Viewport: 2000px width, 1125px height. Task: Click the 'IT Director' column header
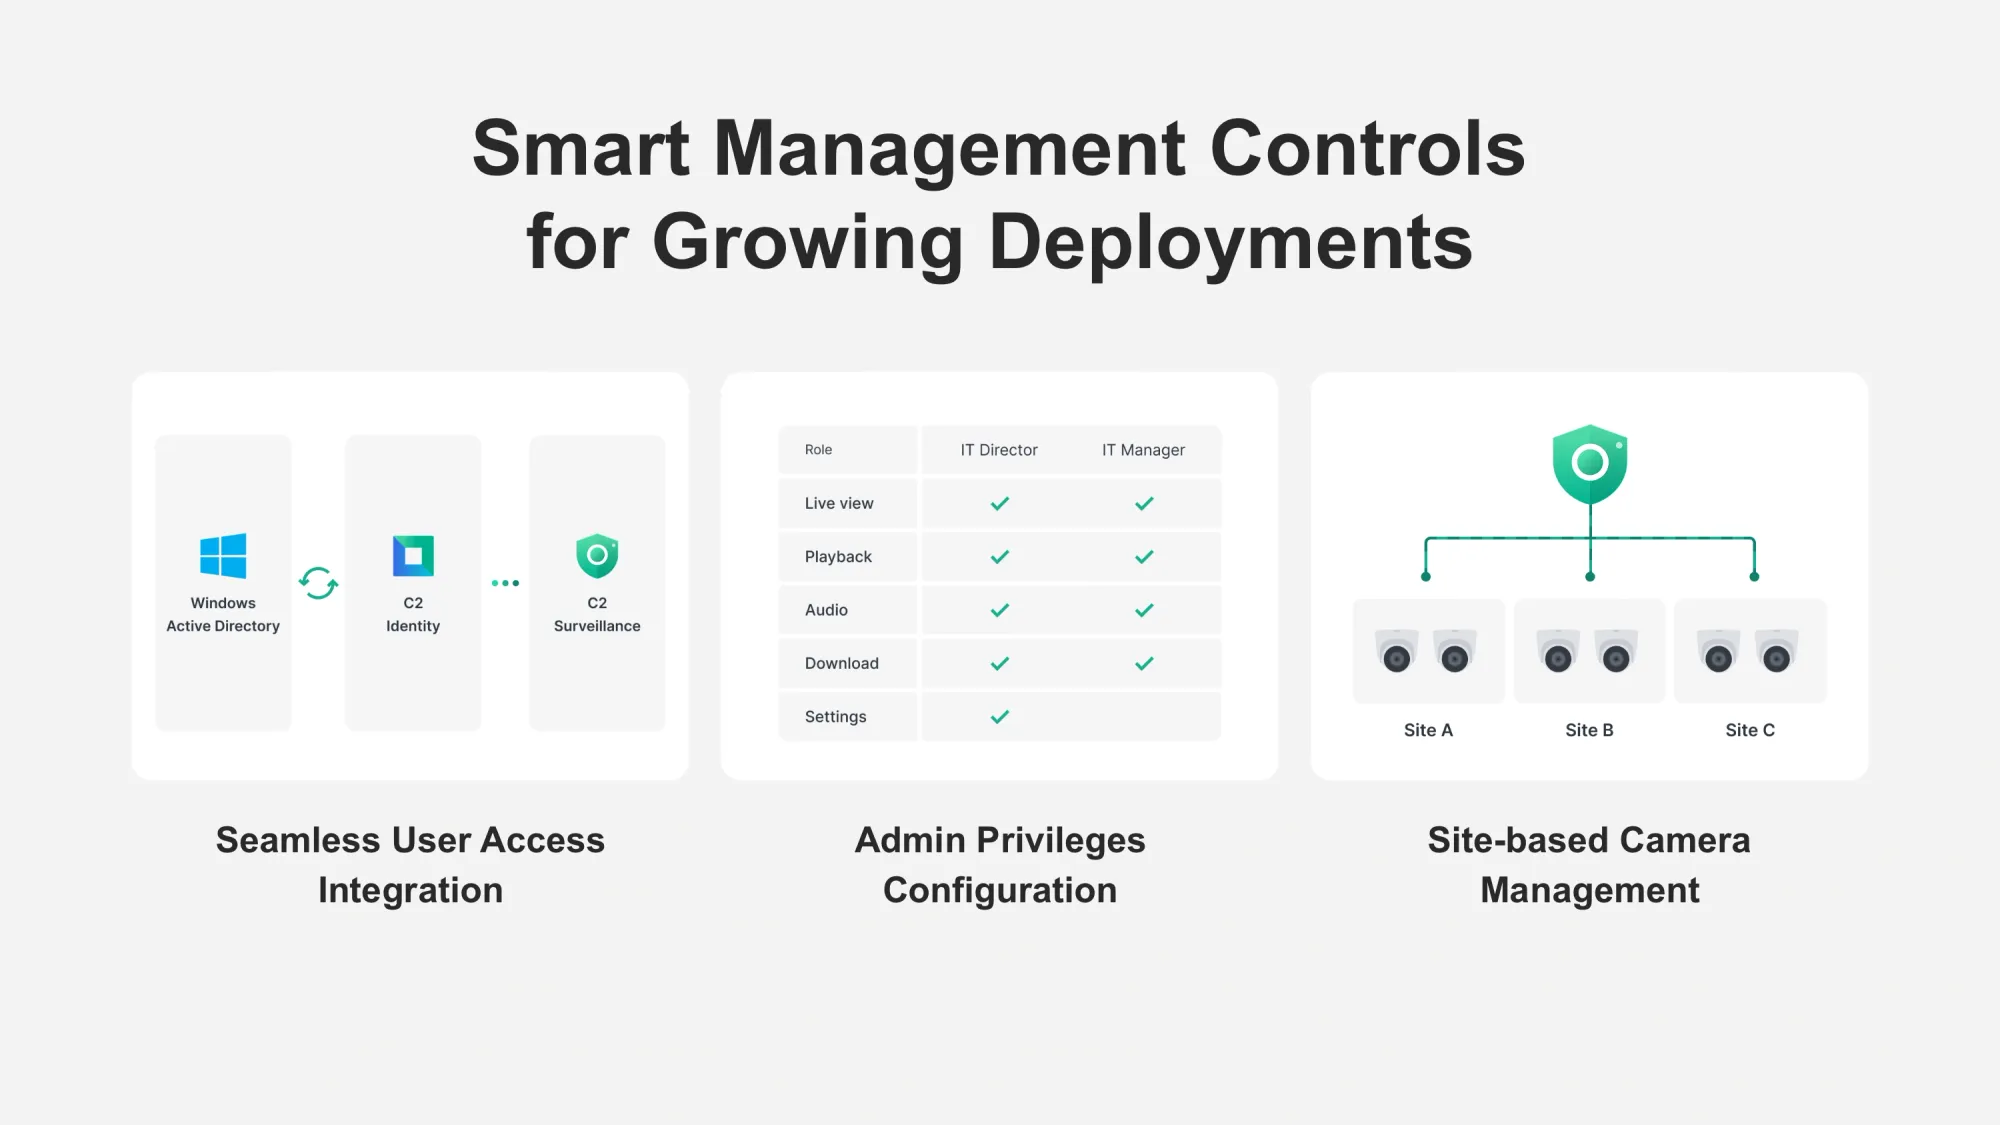coord(999,450)
